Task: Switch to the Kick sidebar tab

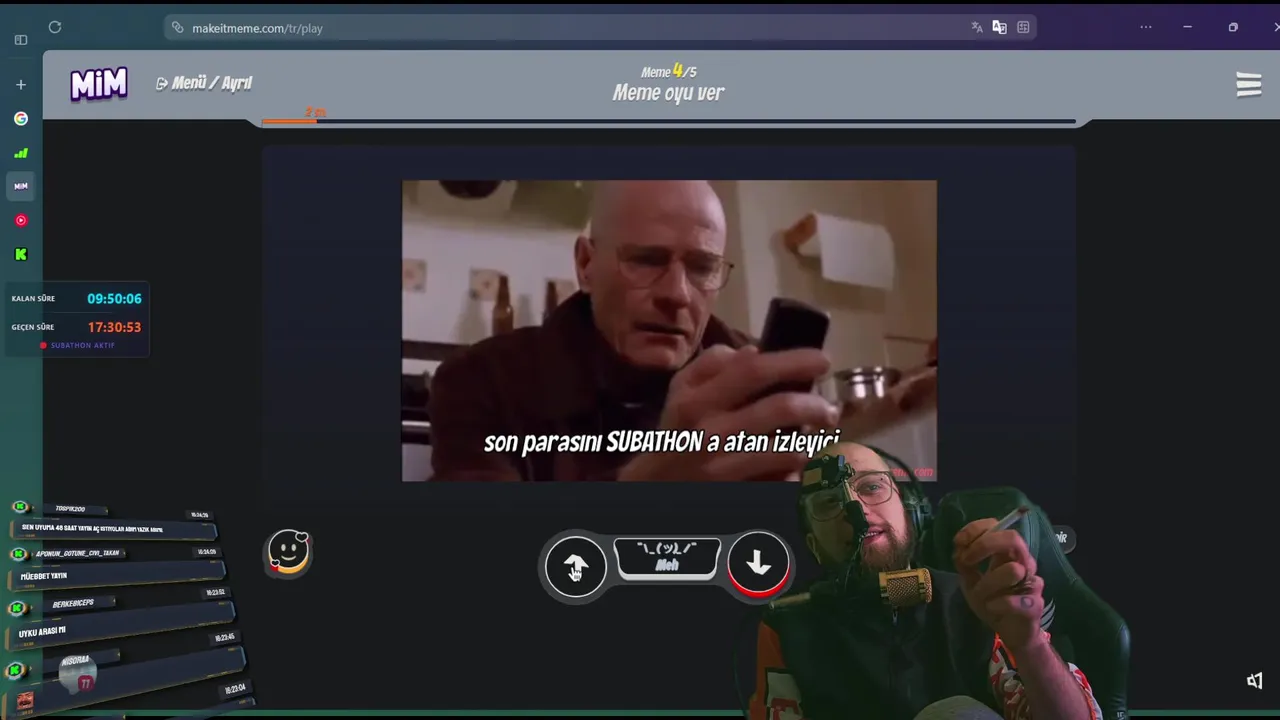Action: pyautogui.click(x=21, y=254)
